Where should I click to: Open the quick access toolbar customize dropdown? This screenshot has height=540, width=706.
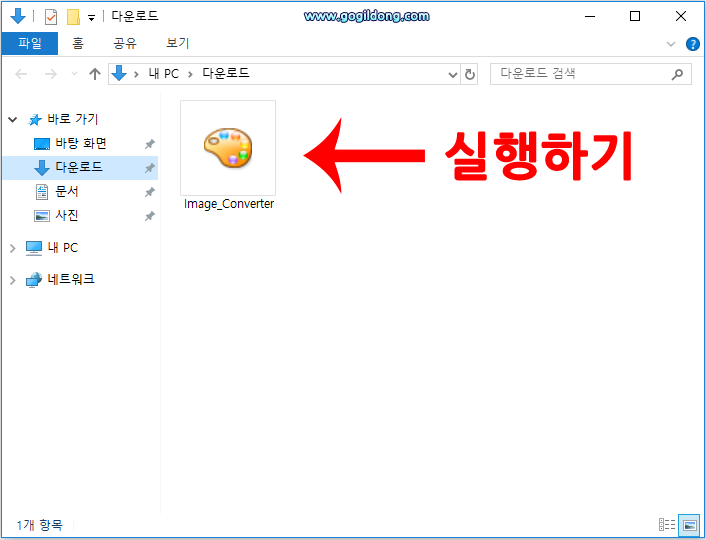[x=91, y=18]
